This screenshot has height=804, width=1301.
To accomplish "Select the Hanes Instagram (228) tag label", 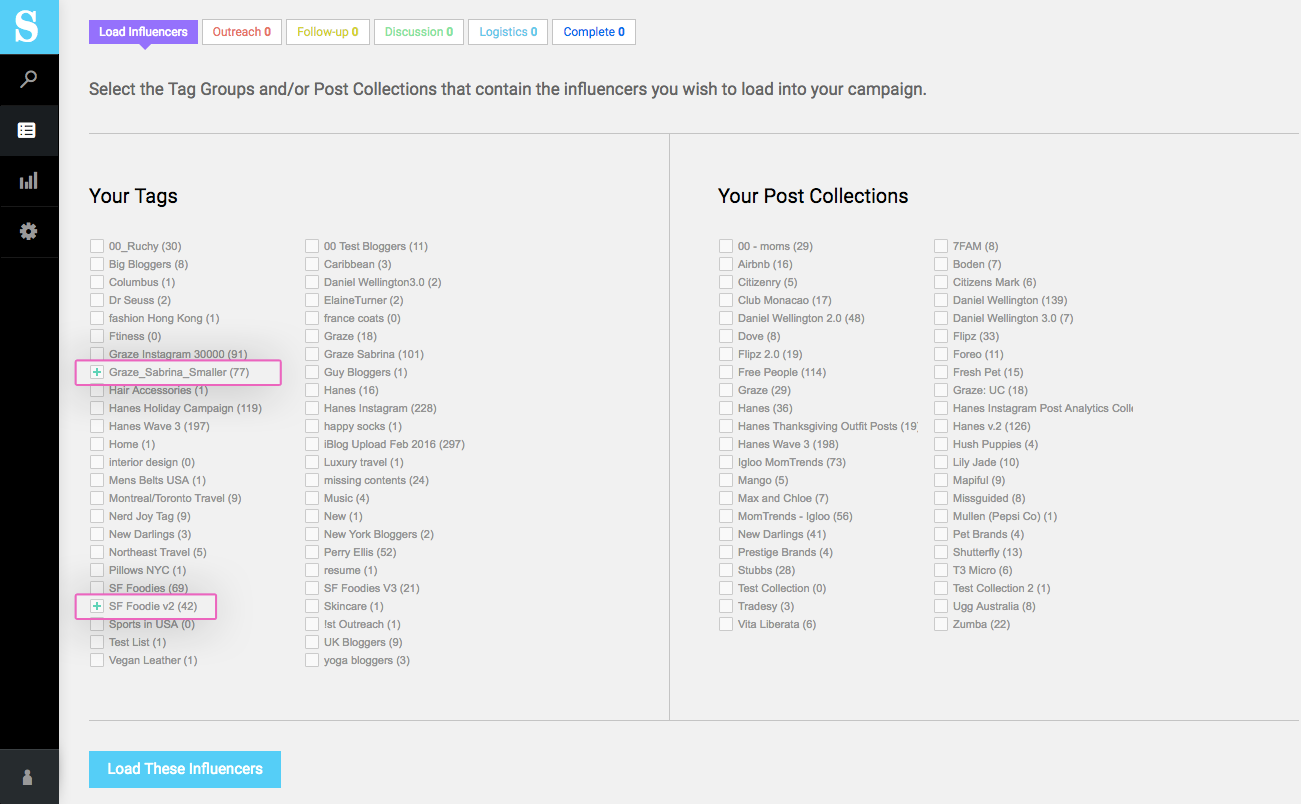I will [x=380, y=408].
